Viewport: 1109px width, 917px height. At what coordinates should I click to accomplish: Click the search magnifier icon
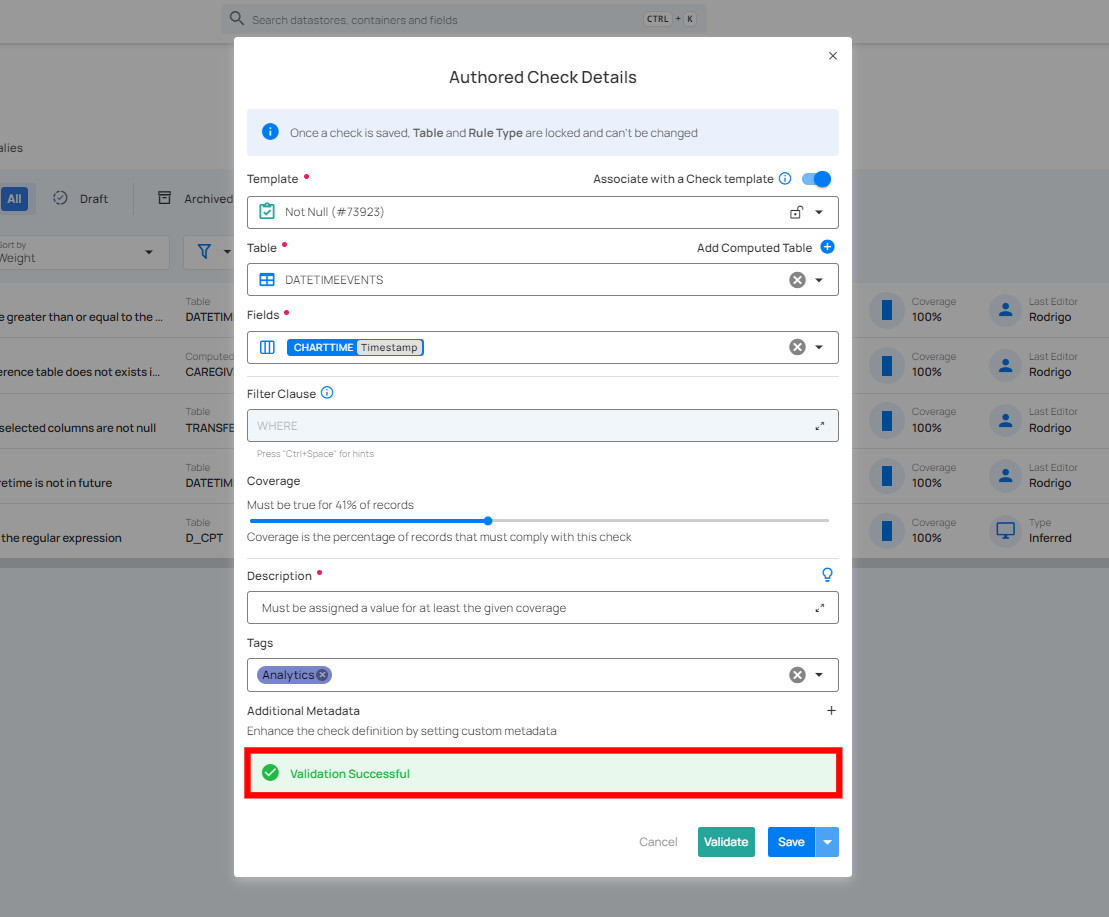coord(237,18)
